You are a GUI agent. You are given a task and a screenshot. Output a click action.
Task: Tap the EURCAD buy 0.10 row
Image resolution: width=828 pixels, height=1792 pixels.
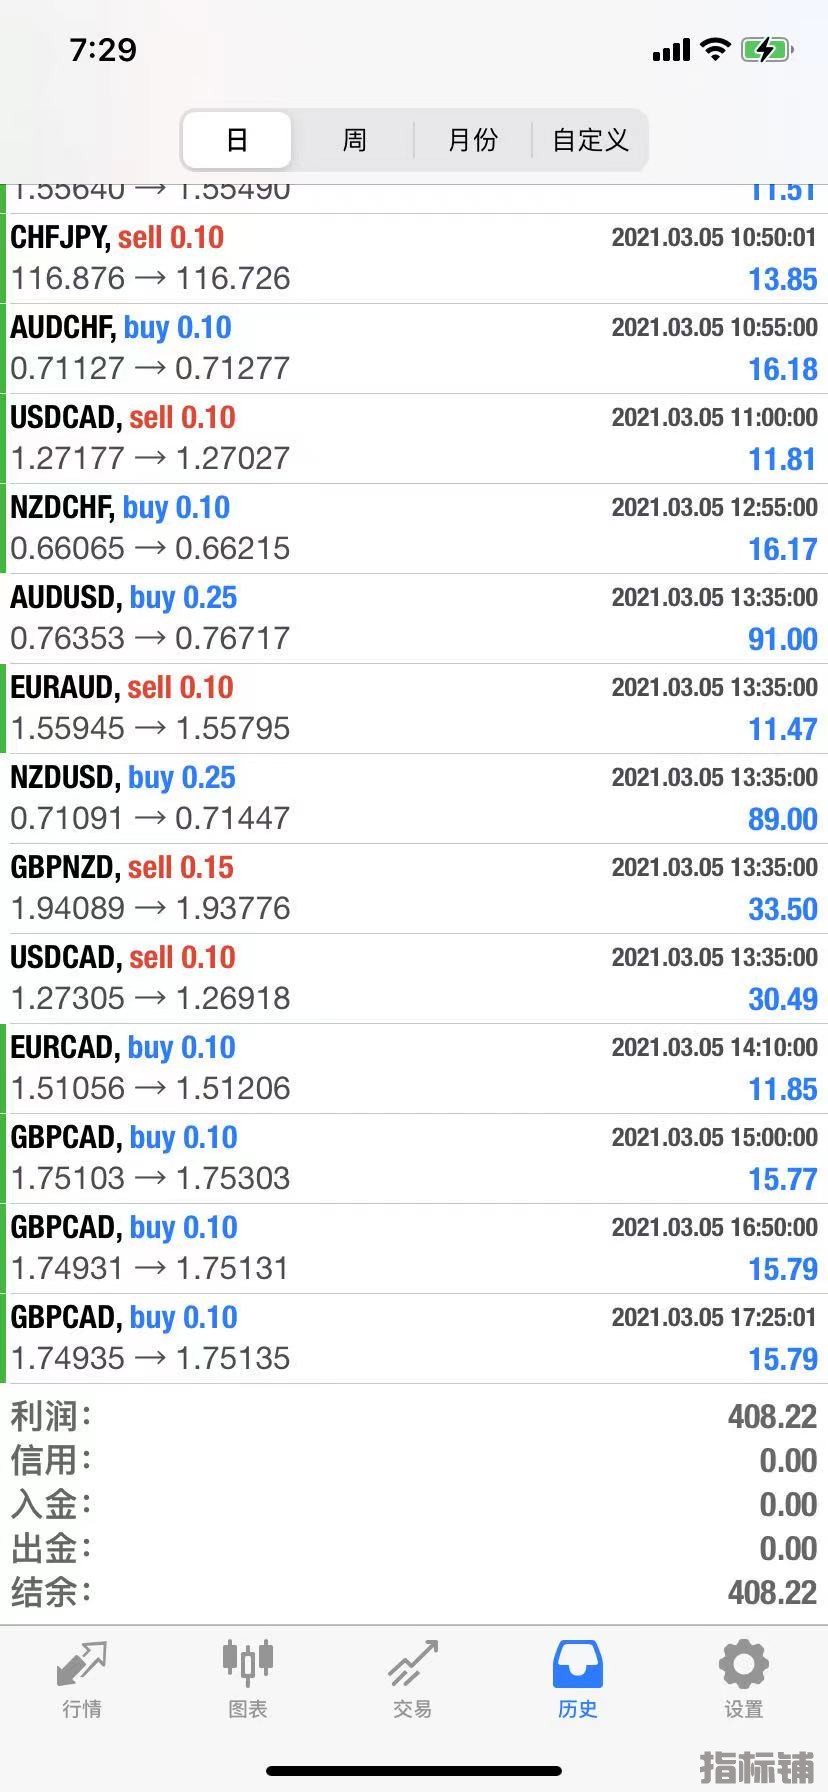(414, 1069)
